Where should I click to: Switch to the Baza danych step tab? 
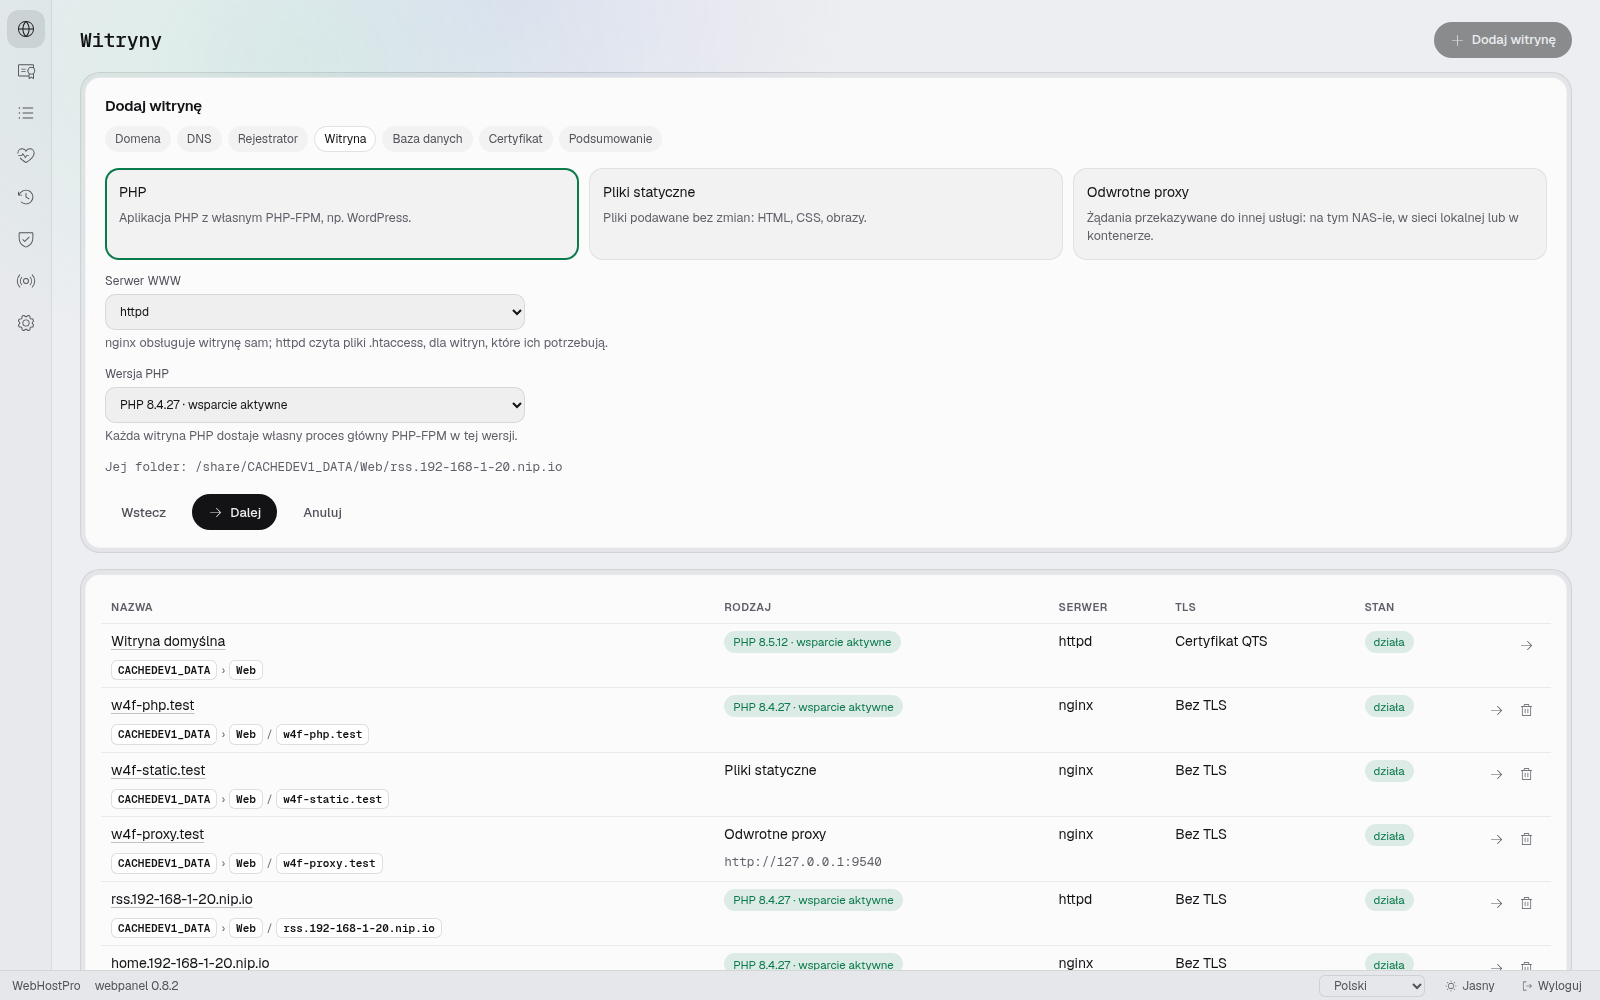click(x=427, y=139)
